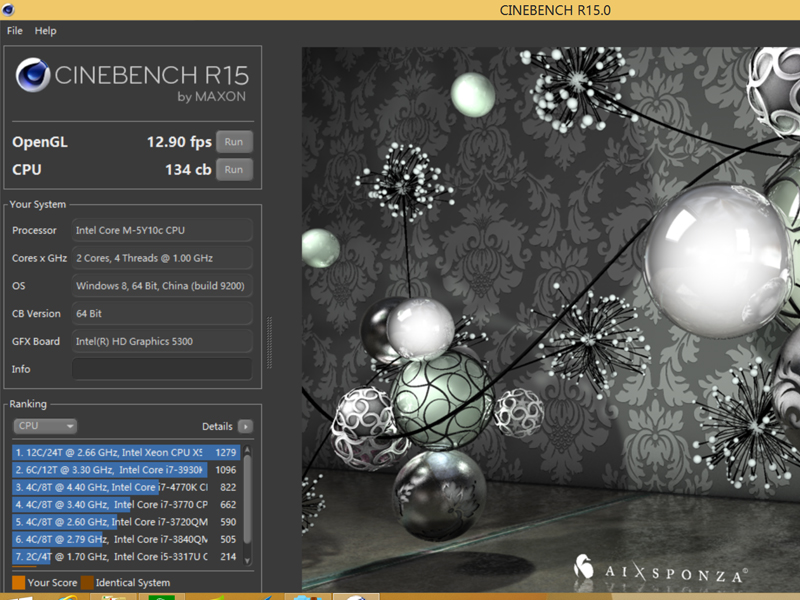Screen dimensions: 800x600
Task: Select ranking row 3 Core i7-4770K
Action: (x=126, y=487)
